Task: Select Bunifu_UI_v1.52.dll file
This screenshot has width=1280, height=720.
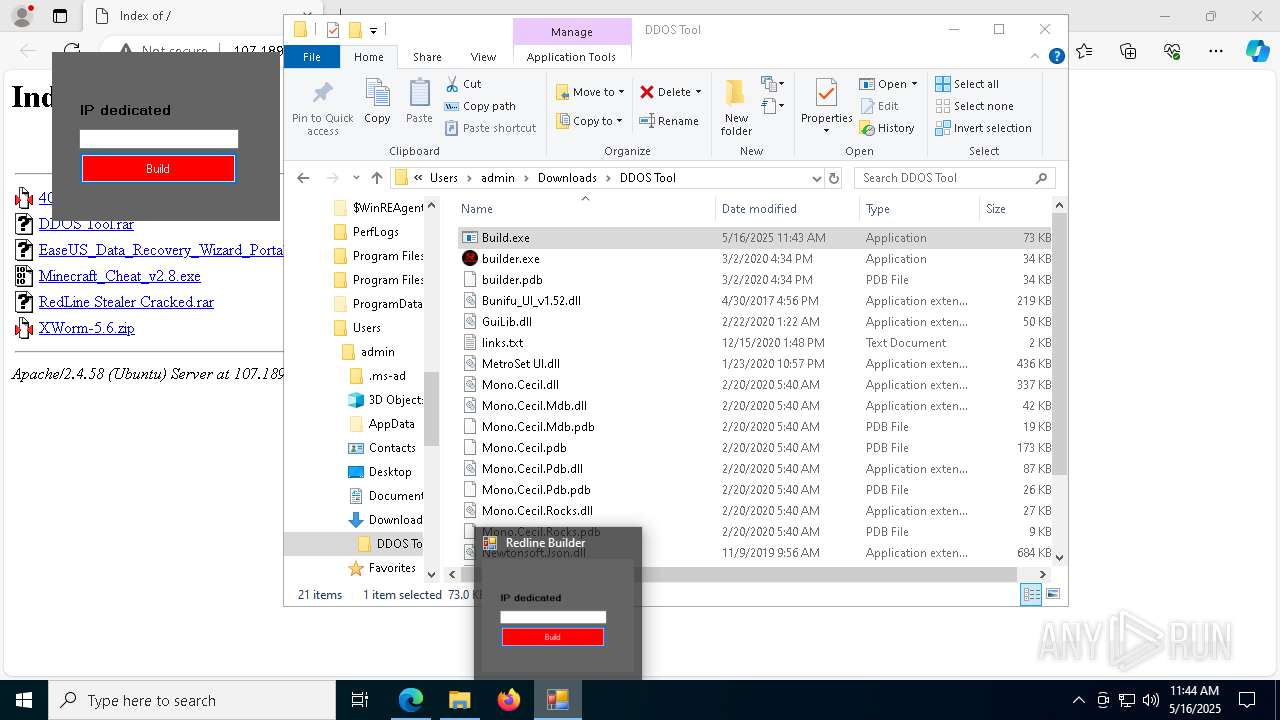Action: click(531, 301)
